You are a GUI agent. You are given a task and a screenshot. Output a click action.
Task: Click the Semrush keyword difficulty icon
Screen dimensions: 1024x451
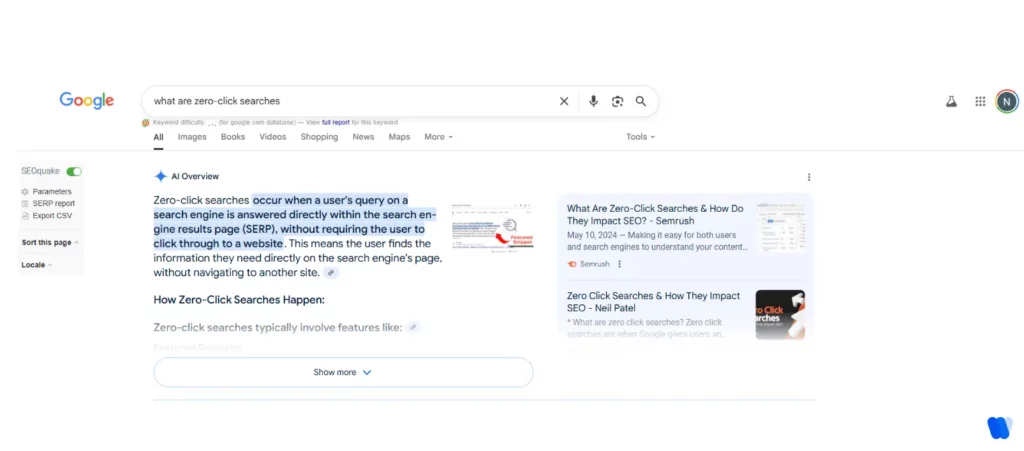coord(146,123)
